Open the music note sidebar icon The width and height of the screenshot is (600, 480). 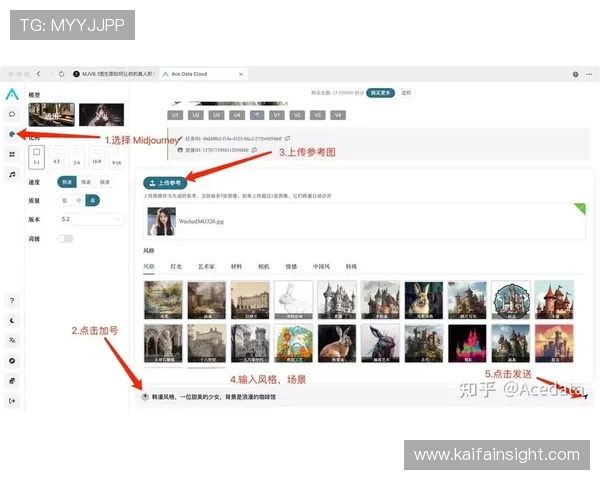pyautogui.click(x=12, y=175)
